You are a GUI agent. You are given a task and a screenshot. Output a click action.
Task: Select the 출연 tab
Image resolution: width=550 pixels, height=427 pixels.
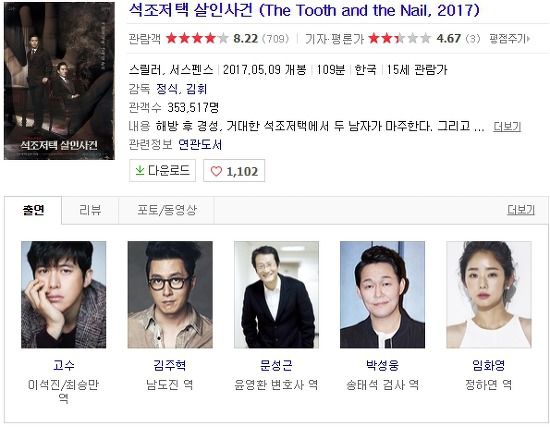pos(33,210)
